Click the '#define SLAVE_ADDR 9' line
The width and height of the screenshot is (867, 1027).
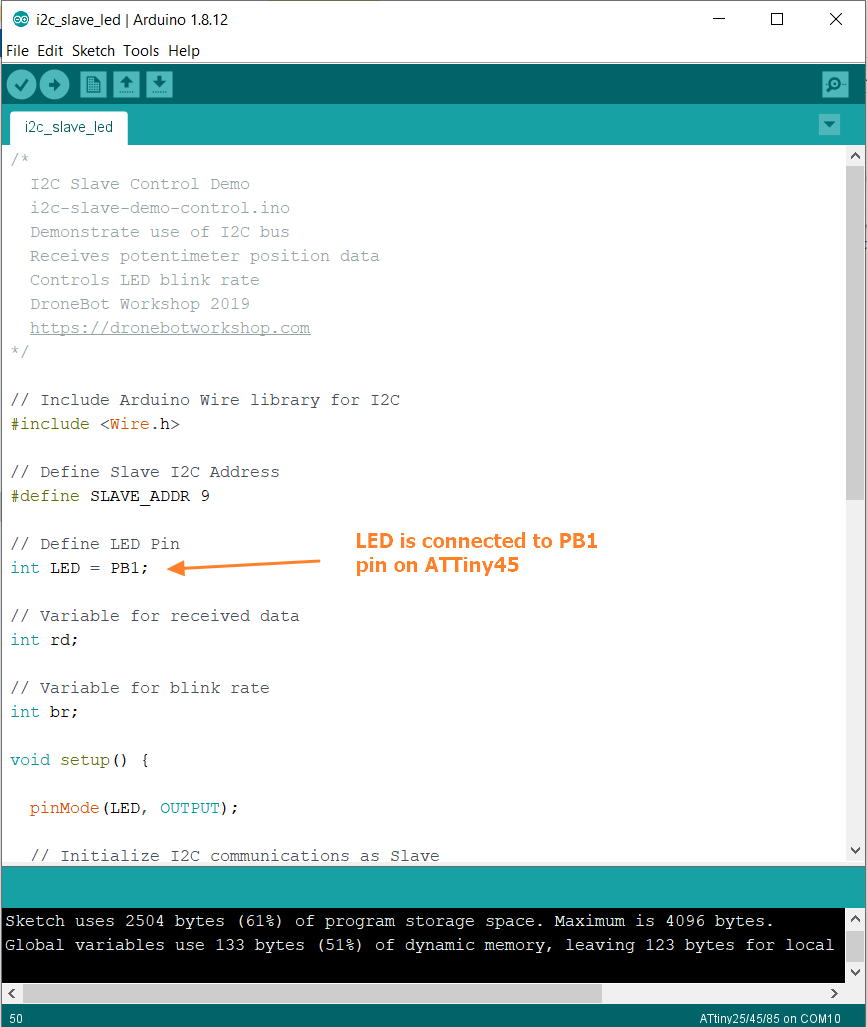point(110,496)
